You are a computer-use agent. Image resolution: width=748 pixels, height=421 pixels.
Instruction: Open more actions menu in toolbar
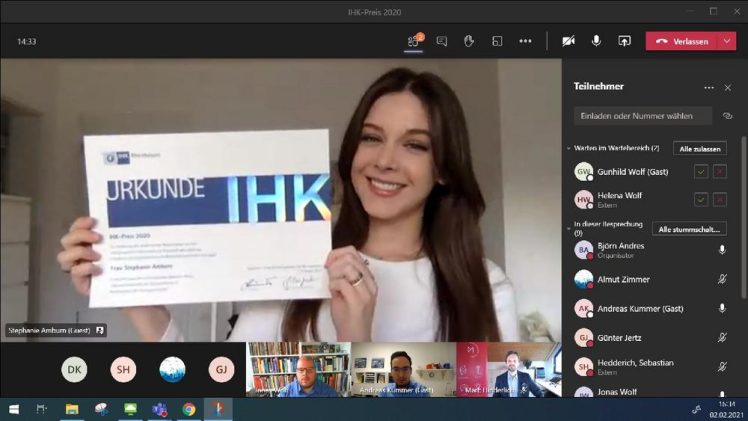pos(525,41)
